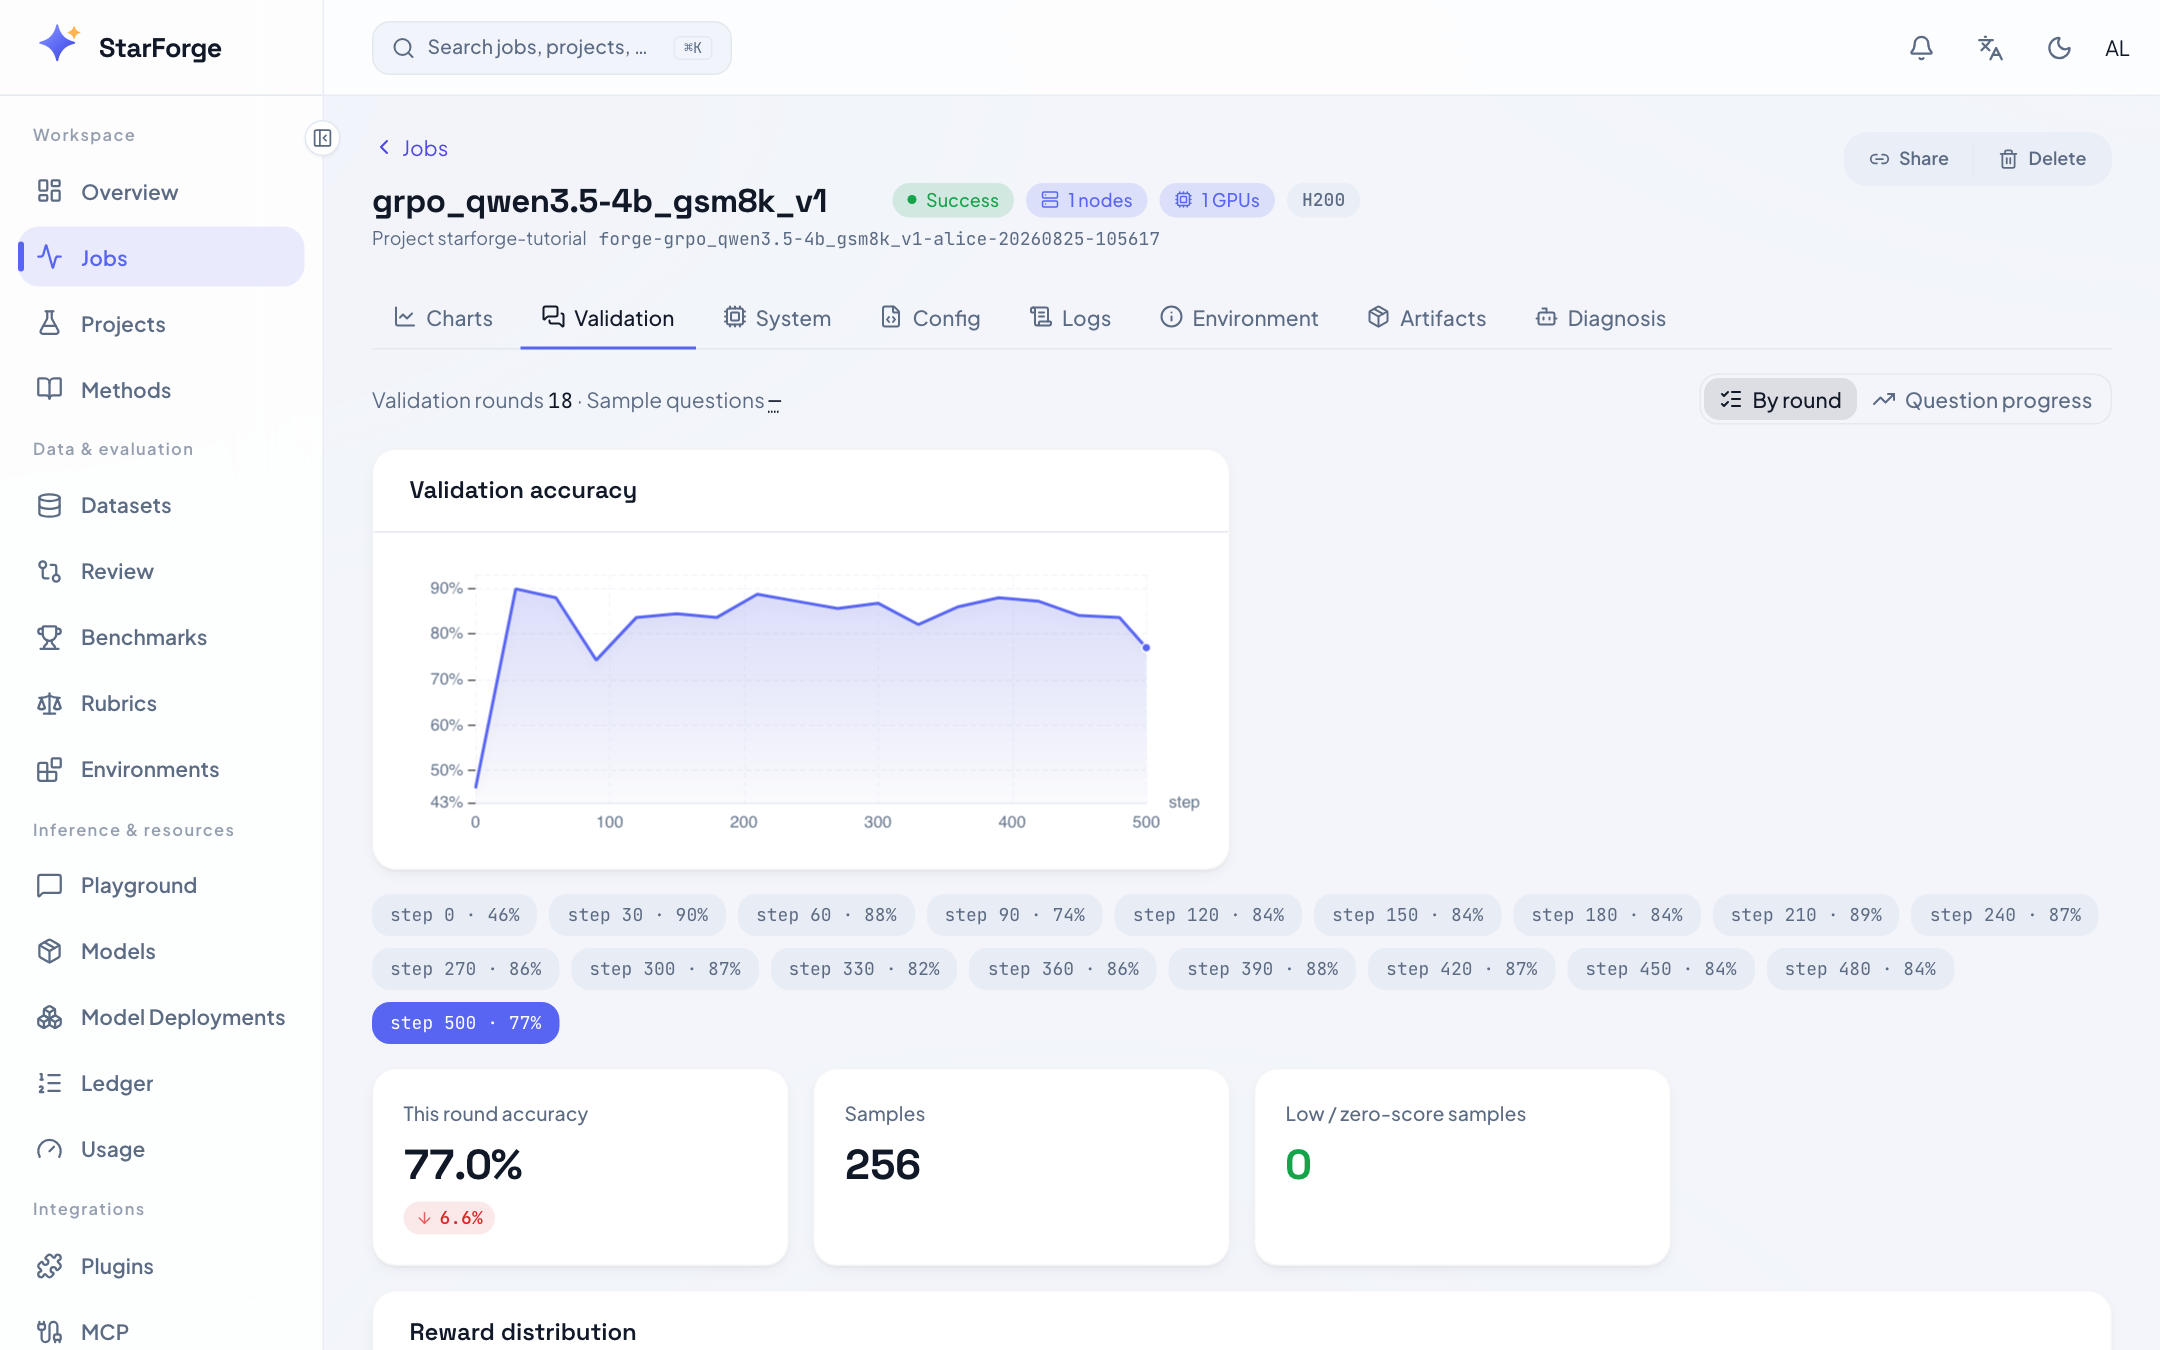Image resolution: width=2160 pixels, height=1350 pixels.
Task: Toggle dark mode moon icon
Action: [2059, 48]
